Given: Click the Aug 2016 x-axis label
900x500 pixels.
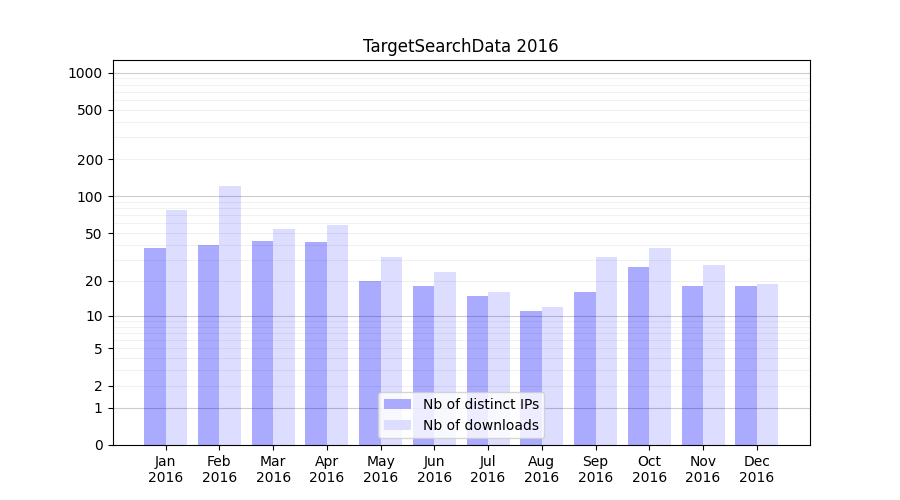Looking at the screenshot, I should pos(541,469).
